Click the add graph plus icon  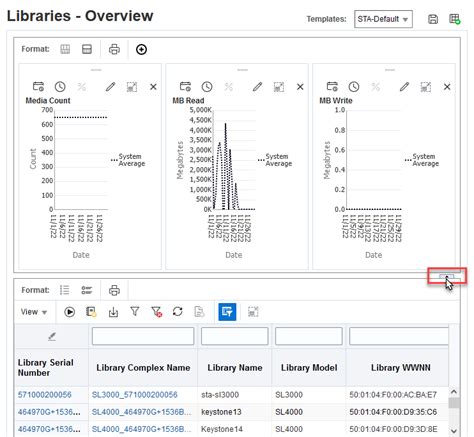click(141, 49)
